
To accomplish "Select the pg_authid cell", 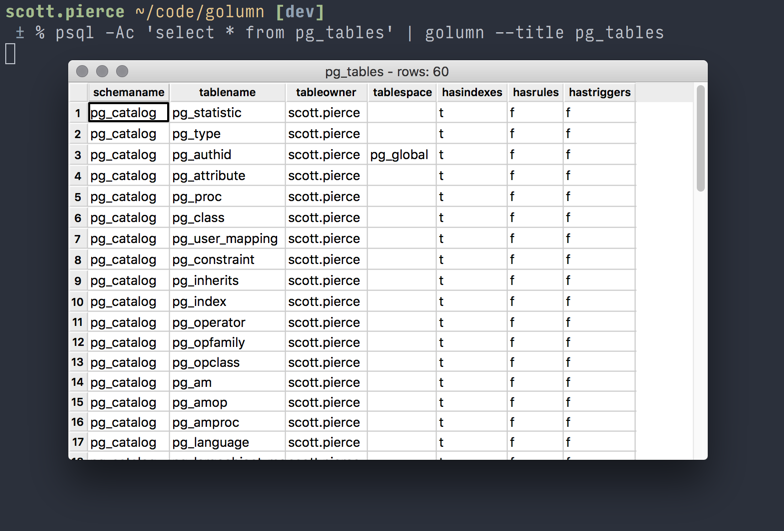I will [228, 155].
